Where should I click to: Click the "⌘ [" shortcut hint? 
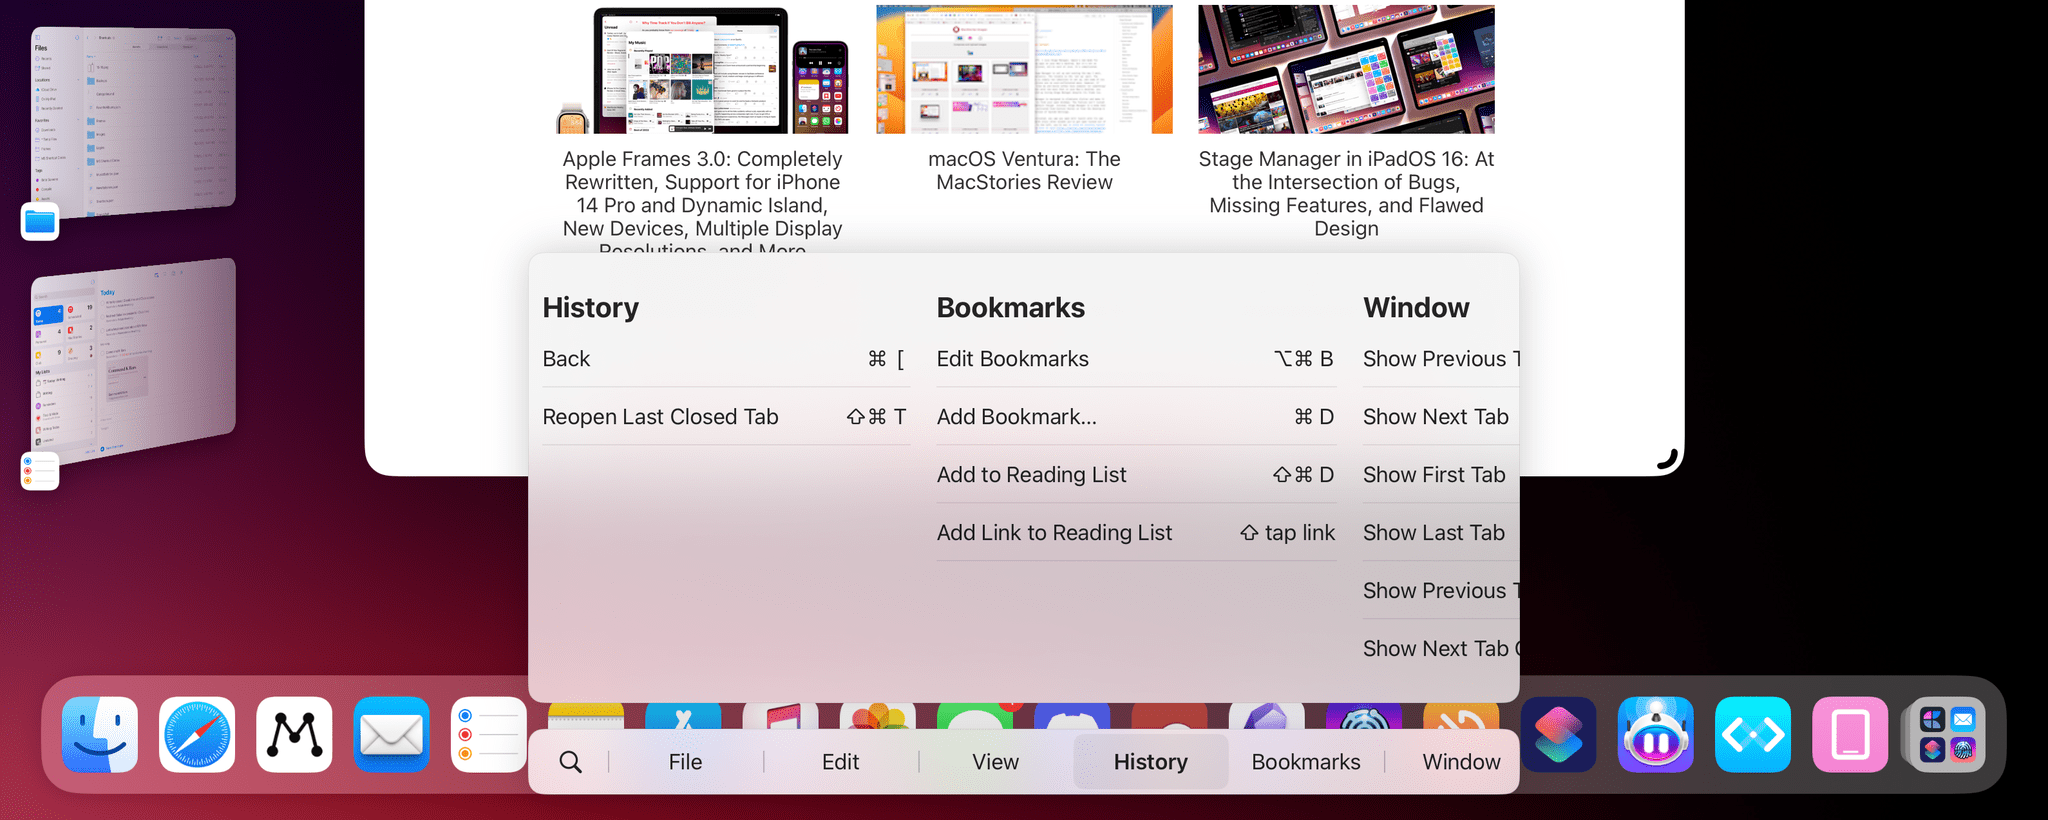tap(886, 359)
